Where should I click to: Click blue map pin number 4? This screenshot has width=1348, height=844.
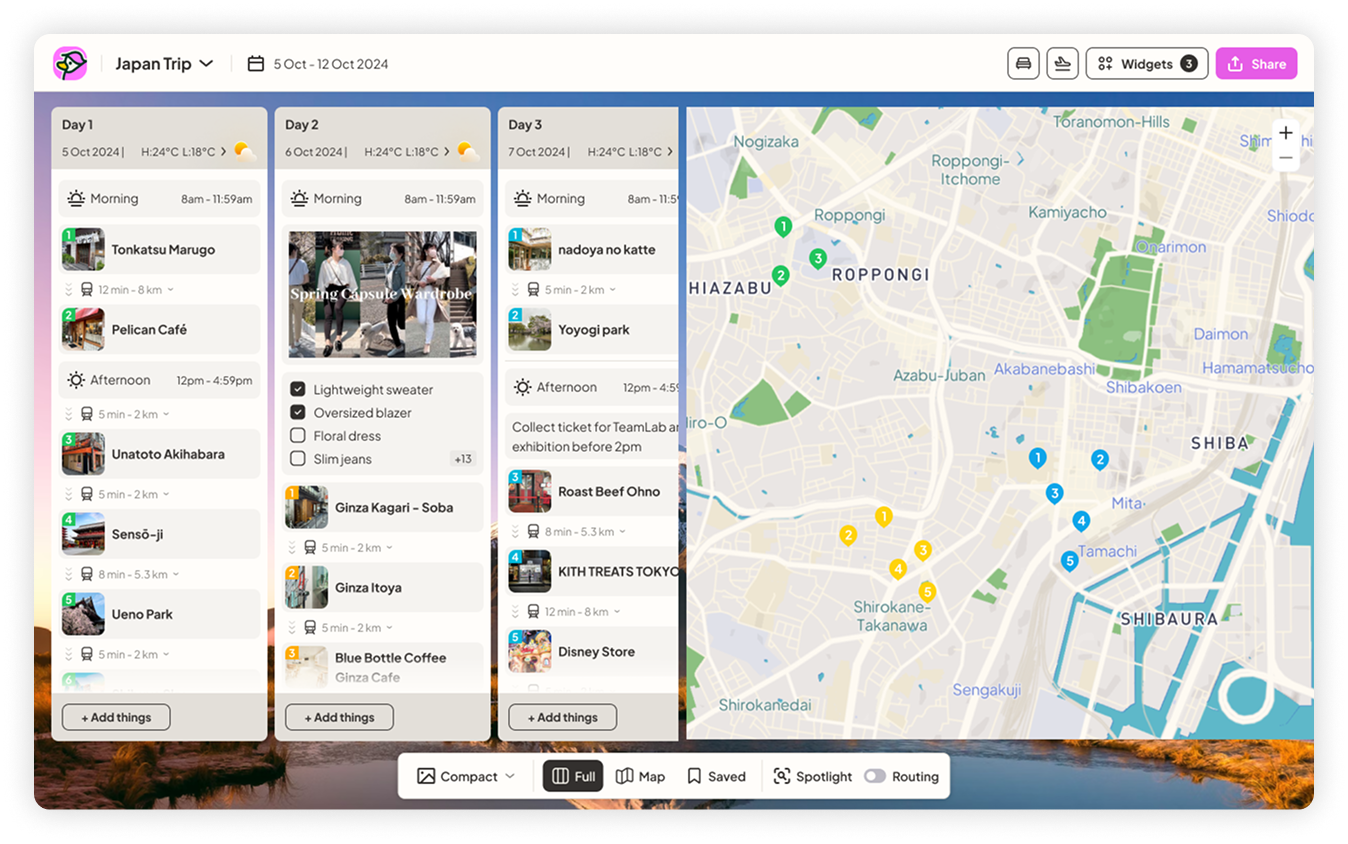1081,520
